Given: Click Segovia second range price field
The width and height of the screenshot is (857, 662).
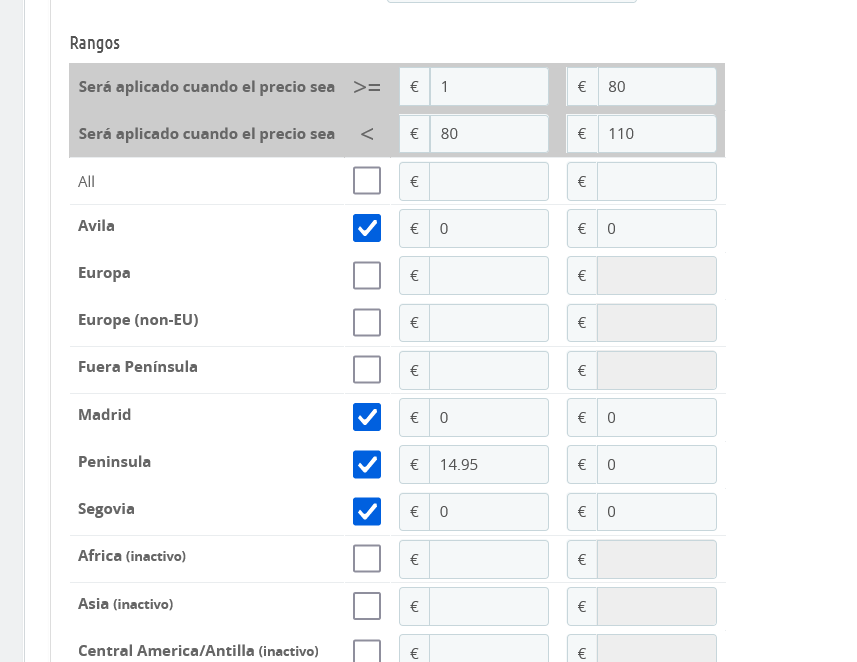Looking at the screenshot, I should tap(656, 512).
